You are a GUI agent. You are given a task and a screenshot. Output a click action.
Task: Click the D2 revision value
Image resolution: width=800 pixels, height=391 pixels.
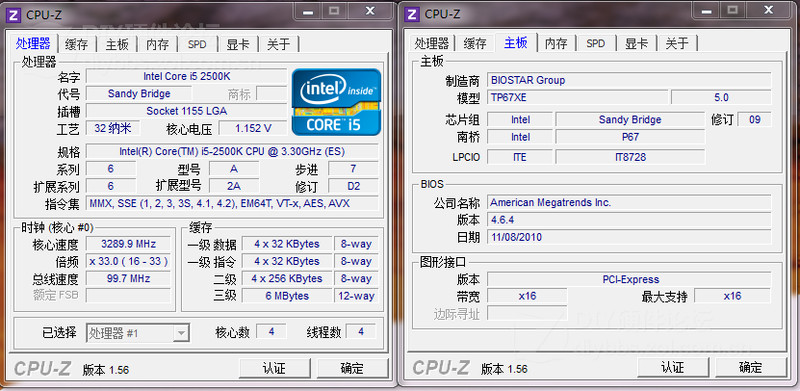point(353,186)
